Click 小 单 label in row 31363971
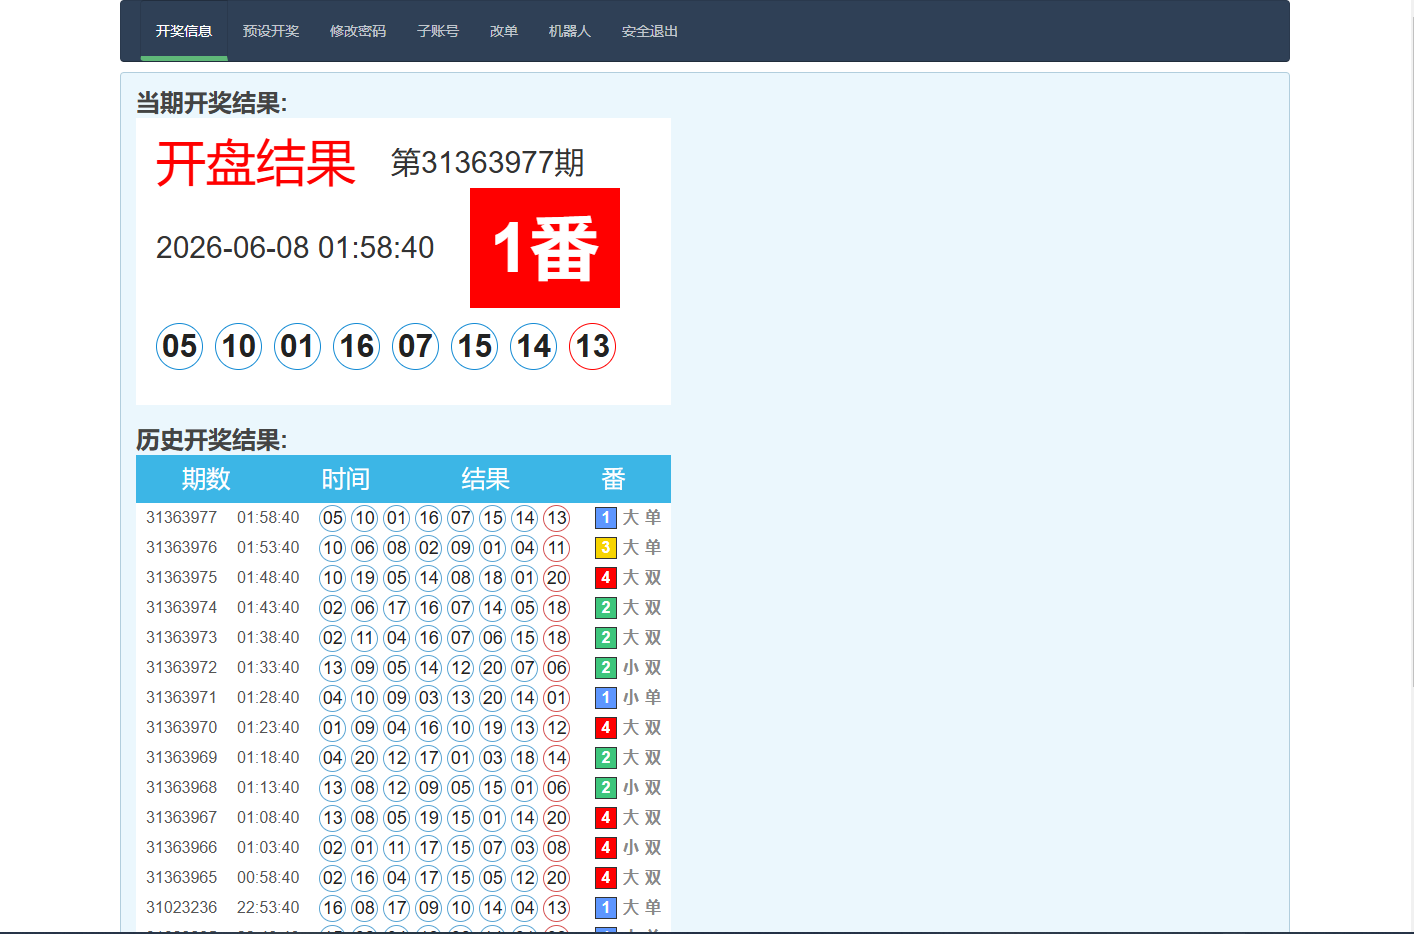Viewport: 1414px width, 934px height. pyautogui.click(x=642, y=698)
